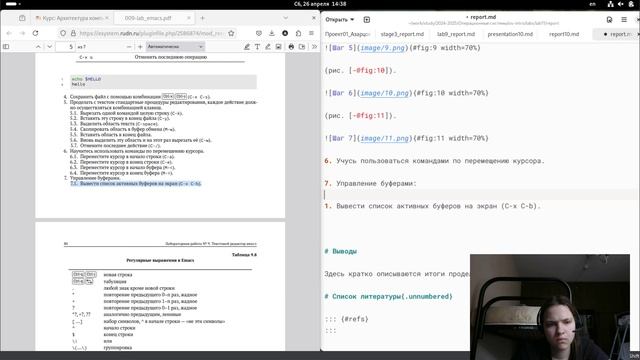The image size is (640, 360).
Task: Switch to stage3_report.md tab
Action: pos(402,34)
